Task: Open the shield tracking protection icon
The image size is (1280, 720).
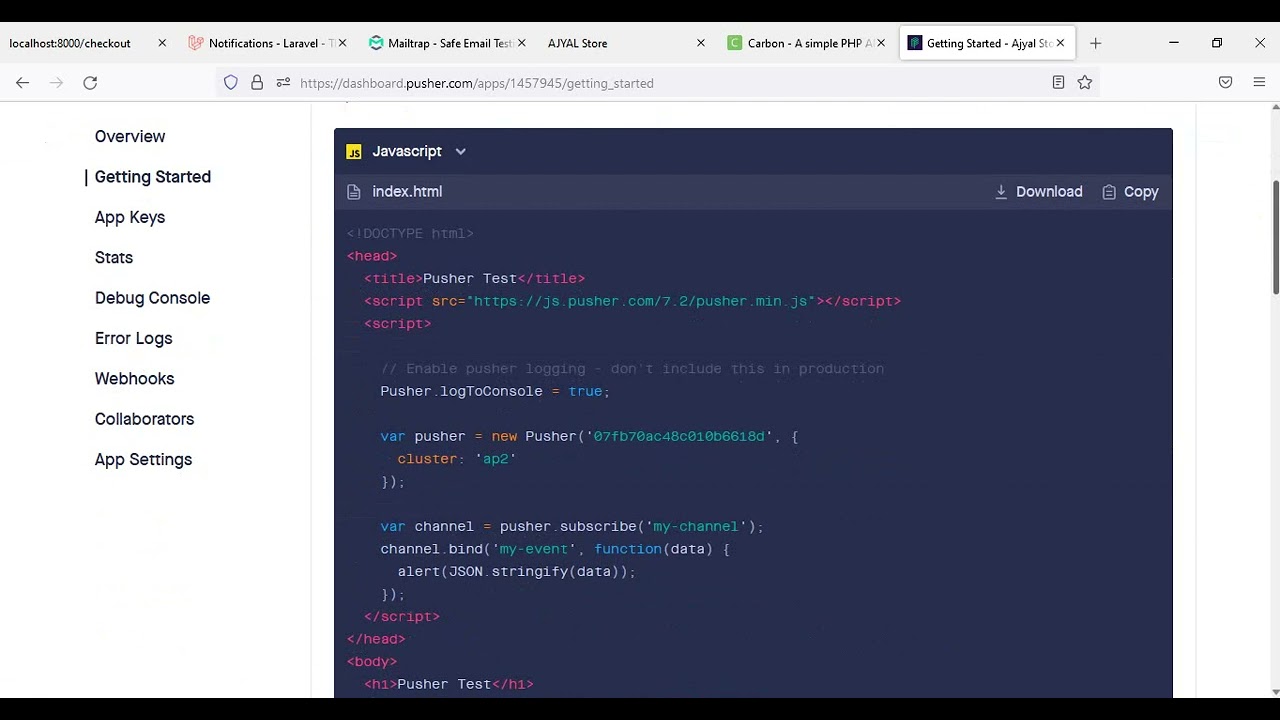Action: tap(231, 83)
